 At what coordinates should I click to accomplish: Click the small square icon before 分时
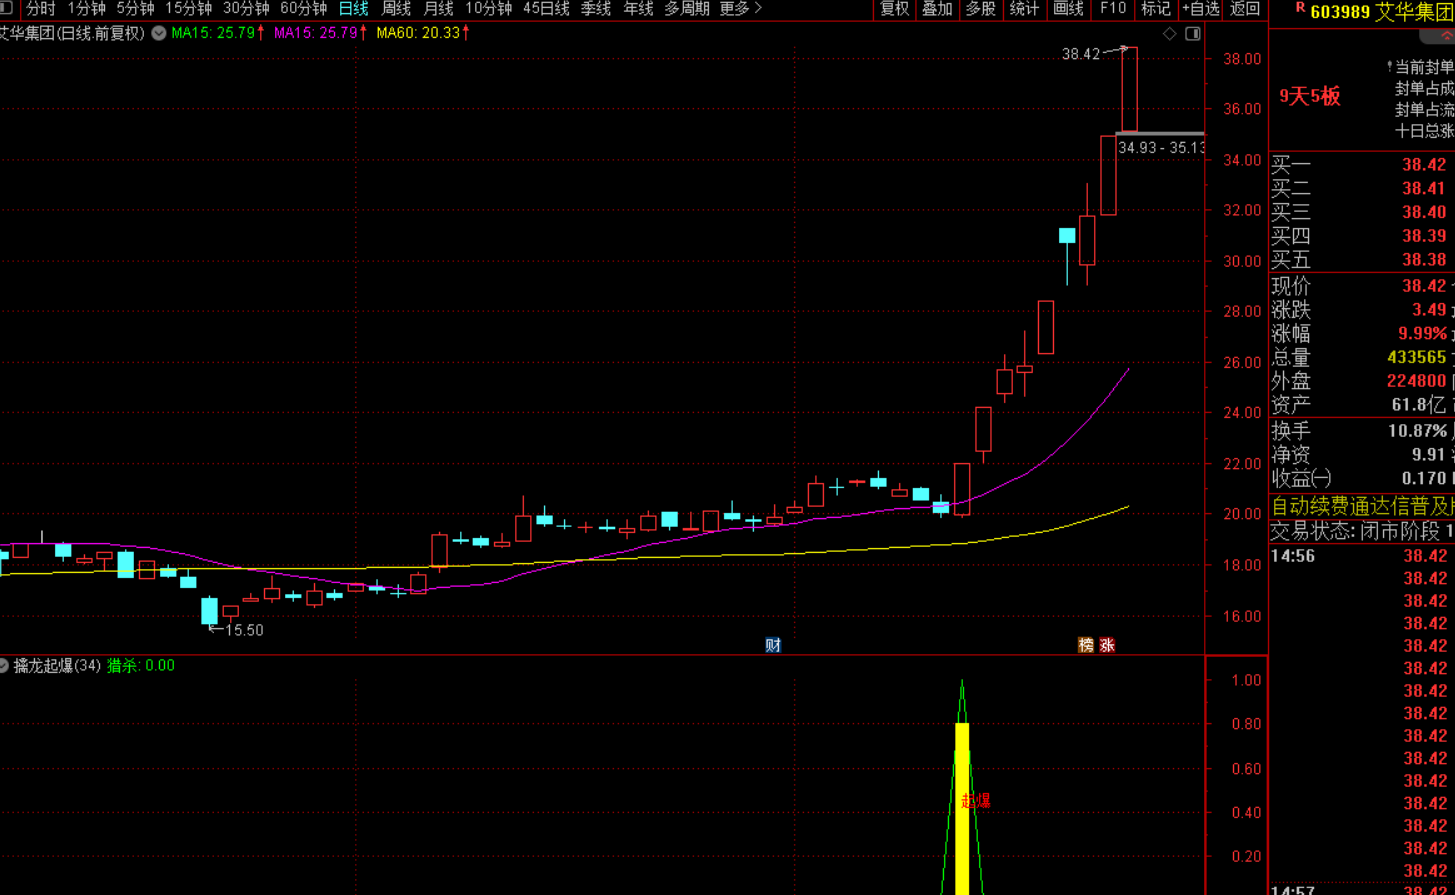7,8
